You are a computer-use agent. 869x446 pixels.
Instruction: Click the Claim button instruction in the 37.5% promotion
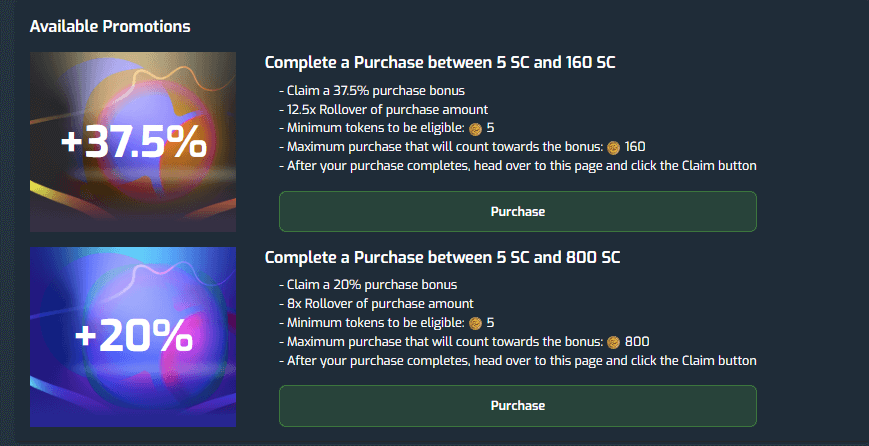517,166
